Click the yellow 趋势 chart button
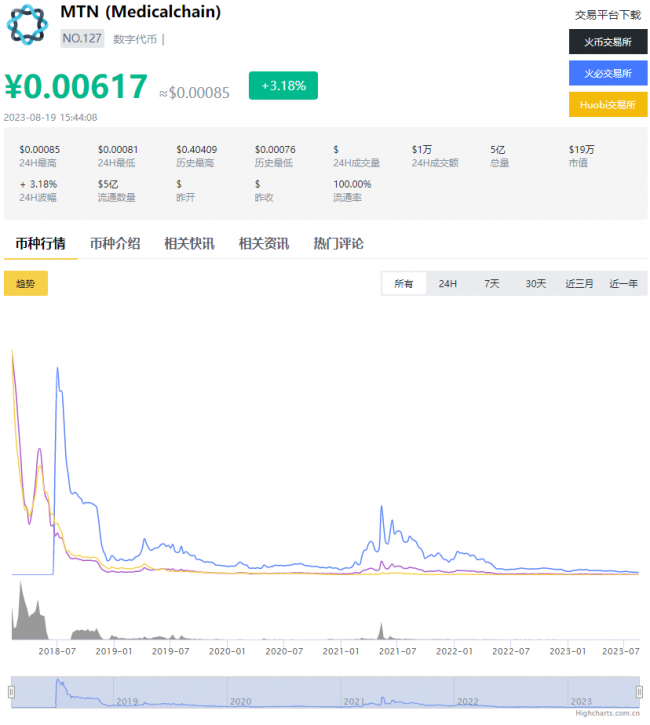Viewport: 650px width, 725px height. pos(26,283)
